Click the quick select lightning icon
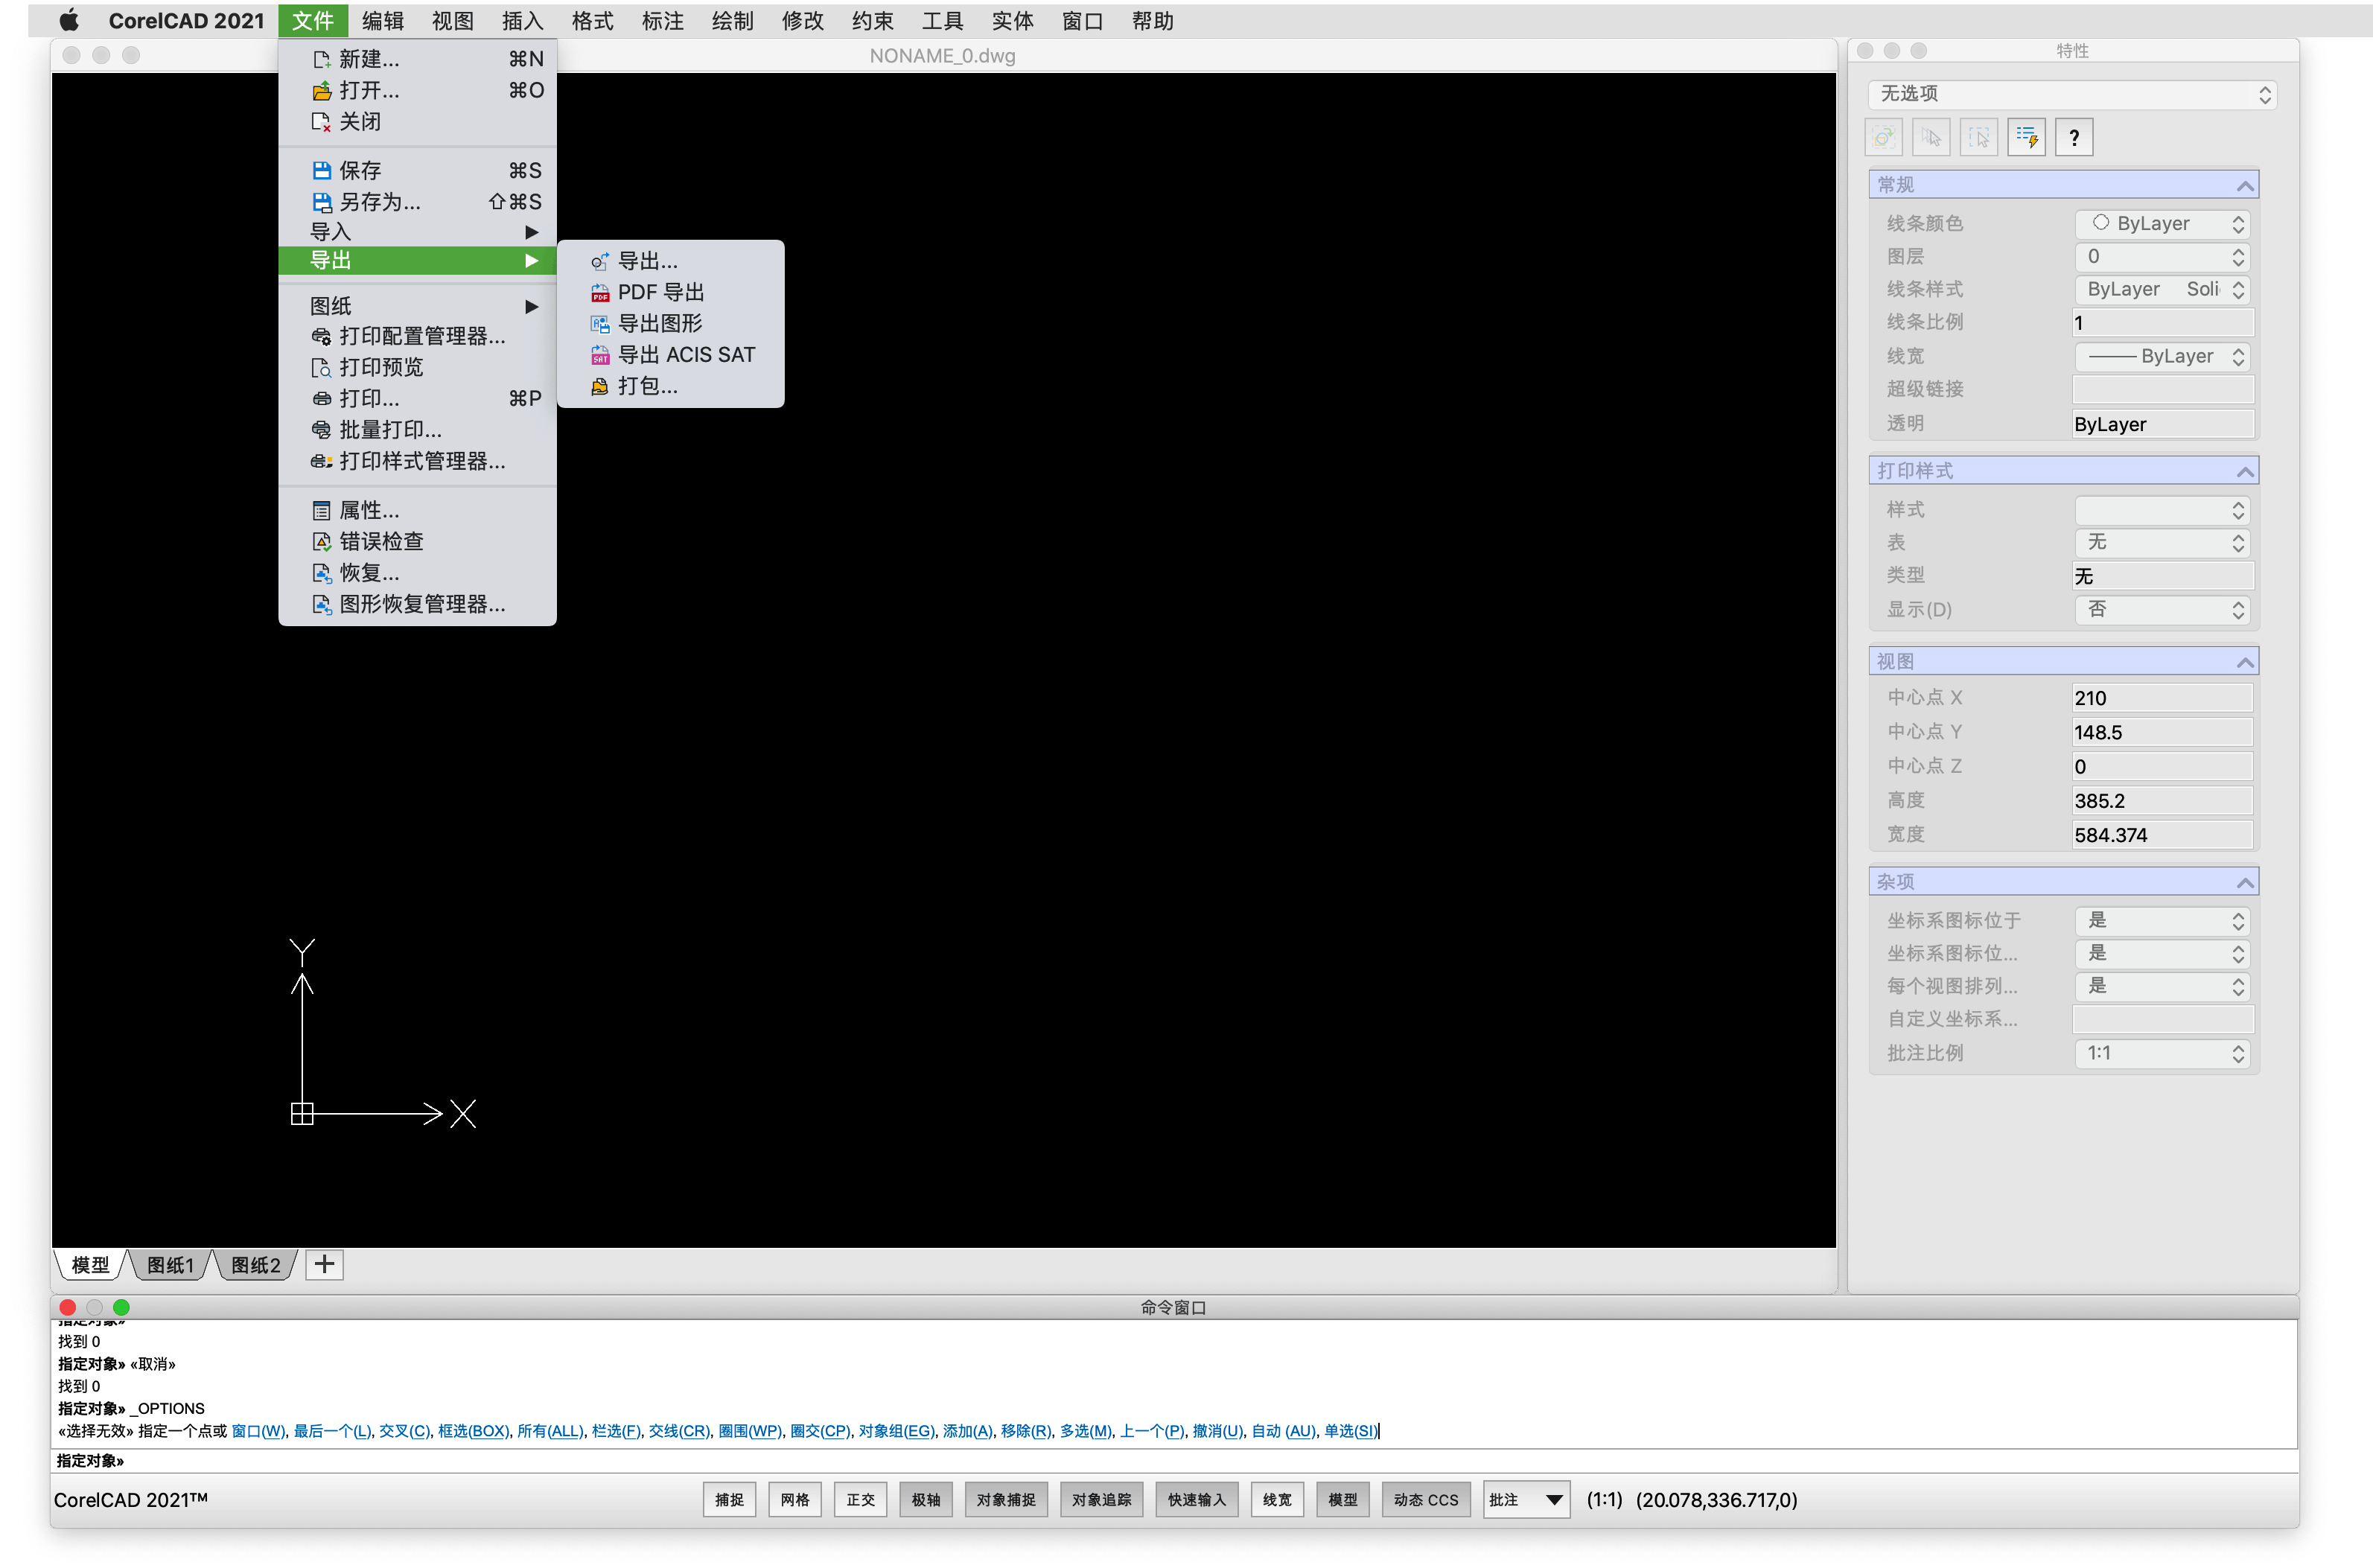 pos(2026,137)
